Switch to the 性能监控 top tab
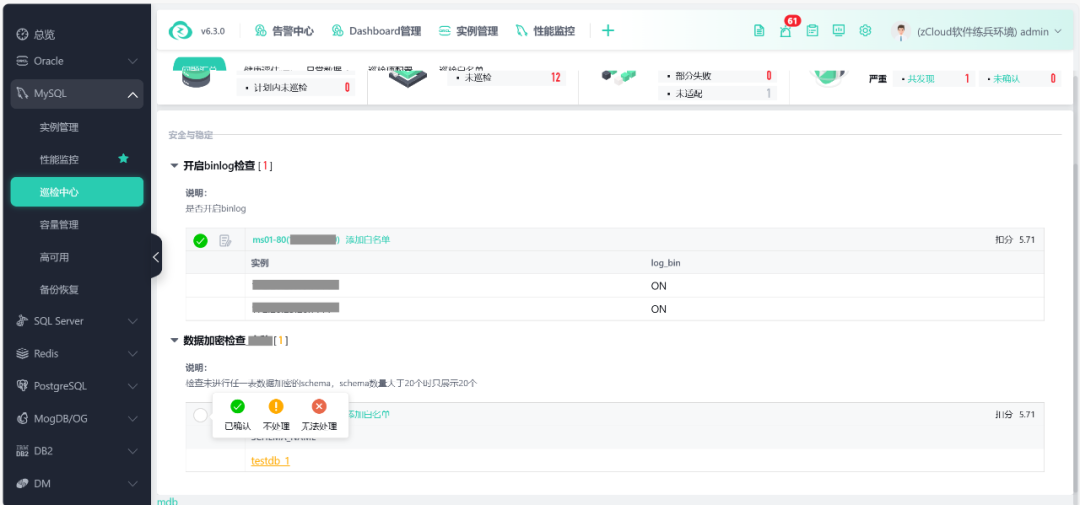 point(546,30)
